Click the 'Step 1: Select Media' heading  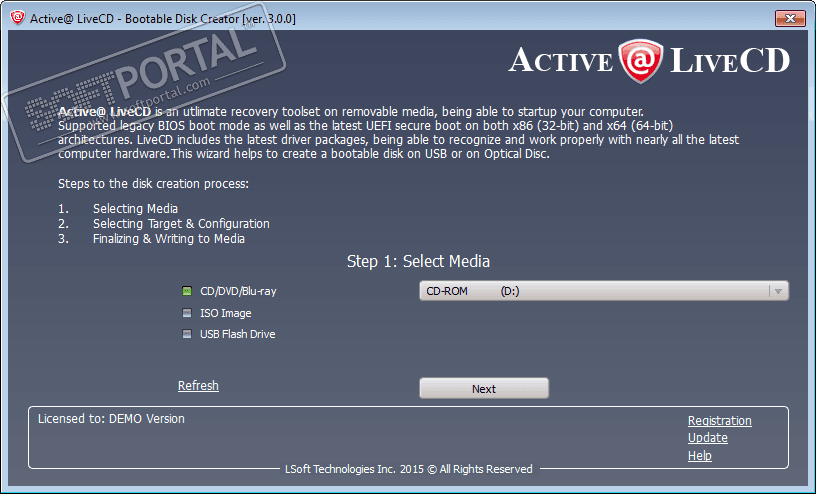pos(418,261)
